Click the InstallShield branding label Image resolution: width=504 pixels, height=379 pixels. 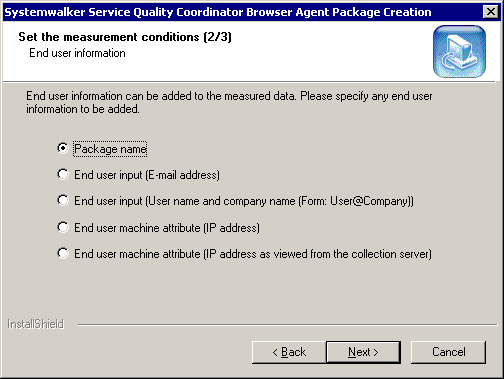(36, 324)
